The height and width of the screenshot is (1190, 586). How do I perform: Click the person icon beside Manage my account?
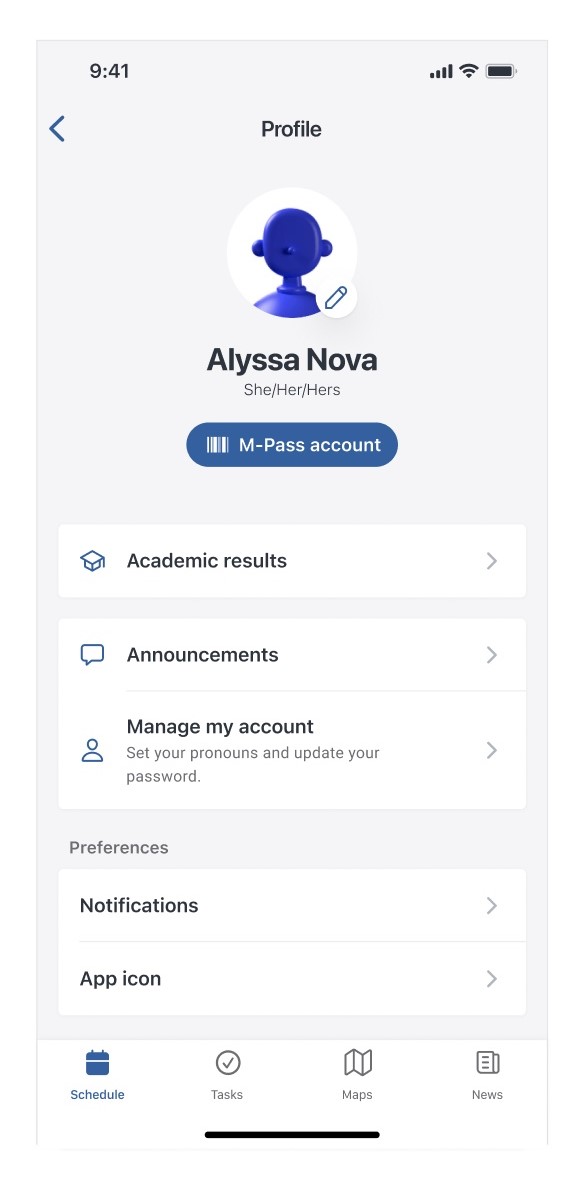point(93,751)
